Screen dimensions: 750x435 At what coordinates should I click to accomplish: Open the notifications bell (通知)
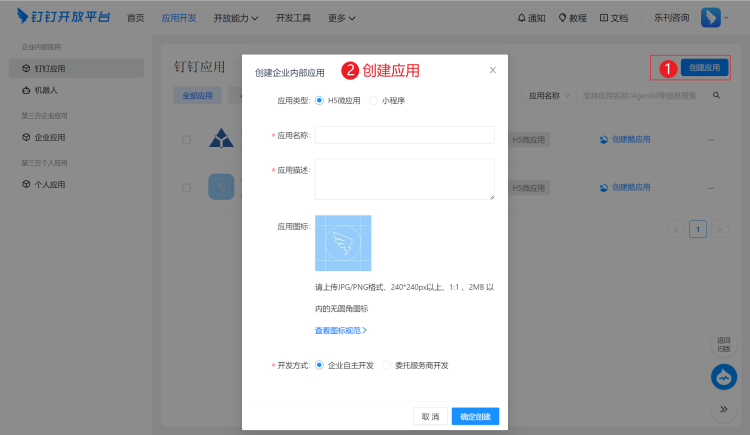pyautogui.click(x=531, y=18)
